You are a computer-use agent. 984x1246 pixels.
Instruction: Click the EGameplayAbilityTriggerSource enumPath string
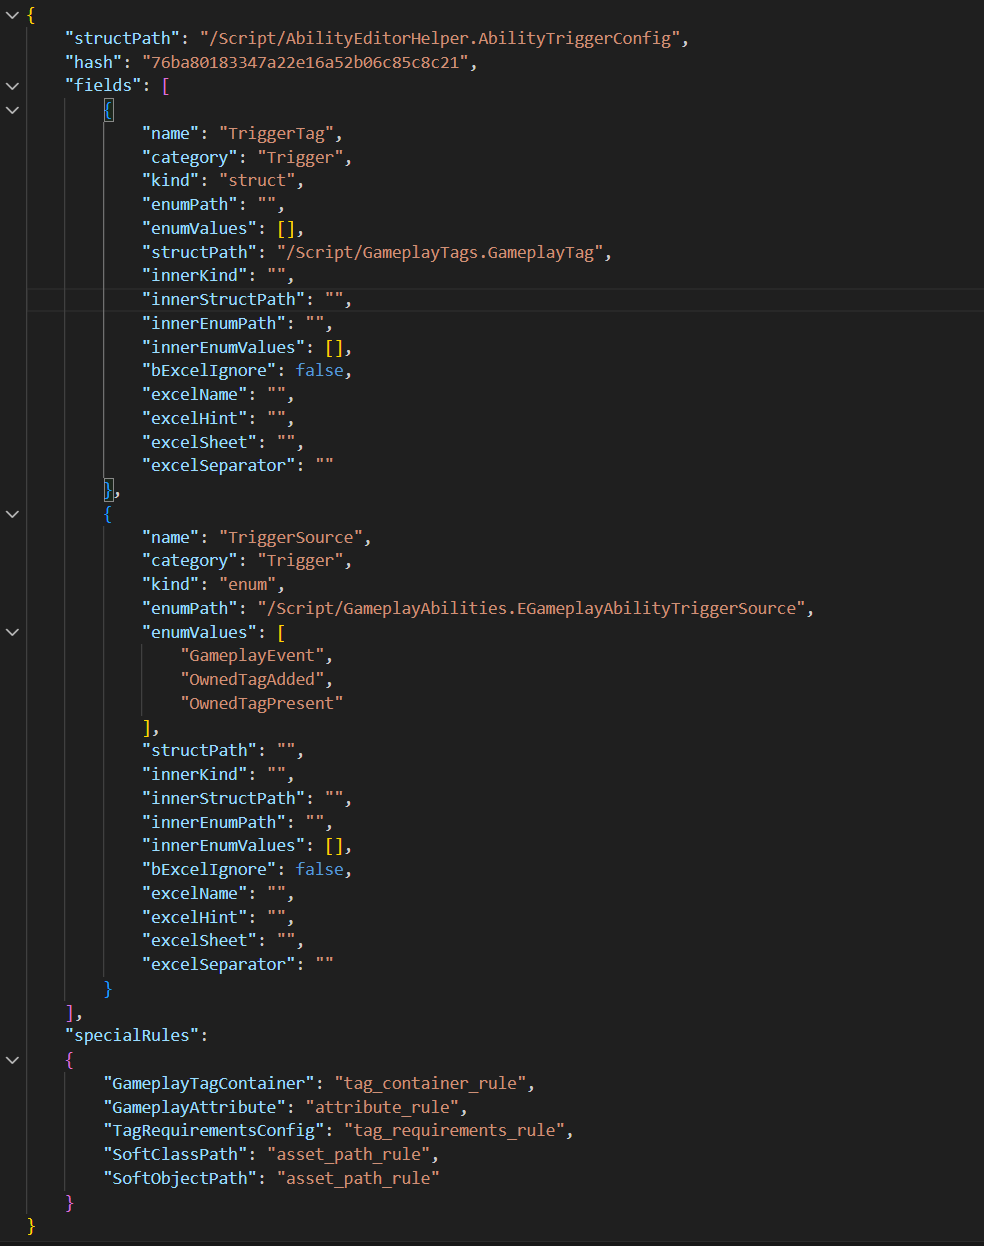click(531, 608)
